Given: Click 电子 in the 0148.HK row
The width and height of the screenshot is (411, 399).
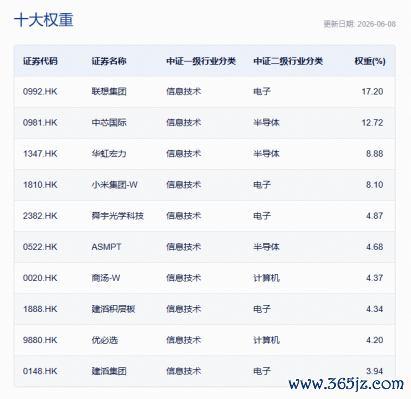Looking at the screenshot, I should click(262, 371).
